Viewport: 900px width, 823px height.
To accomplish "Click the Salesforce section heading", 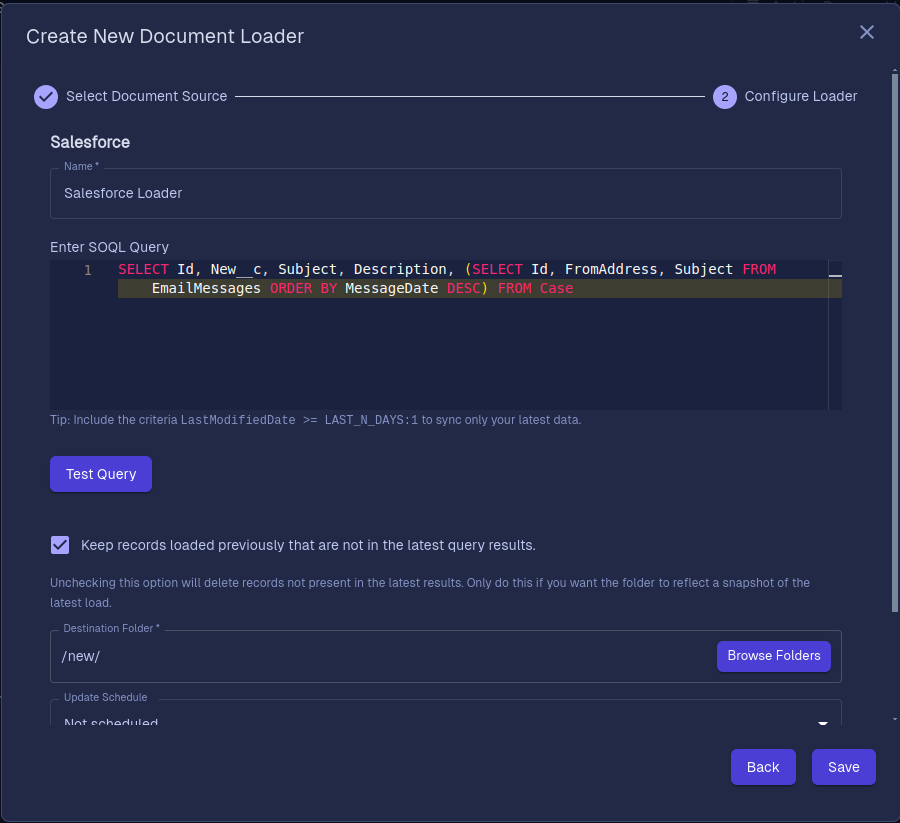I will point(90,142).
